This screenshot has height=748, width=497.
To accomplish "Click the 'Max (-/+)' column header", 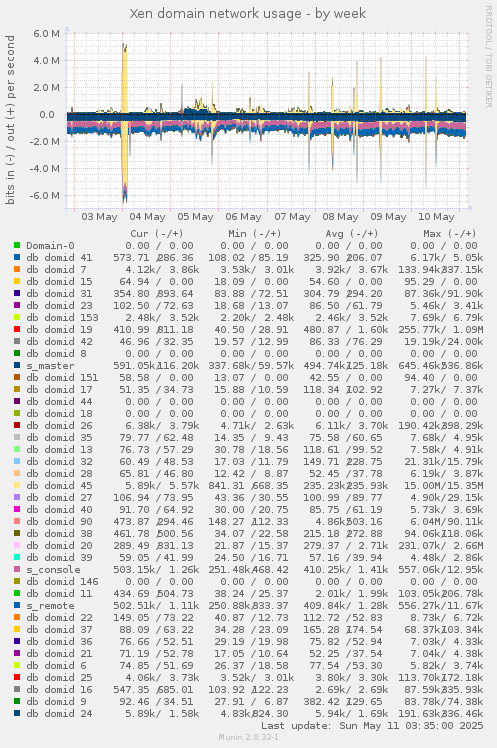I will click(x=450, y=234).
